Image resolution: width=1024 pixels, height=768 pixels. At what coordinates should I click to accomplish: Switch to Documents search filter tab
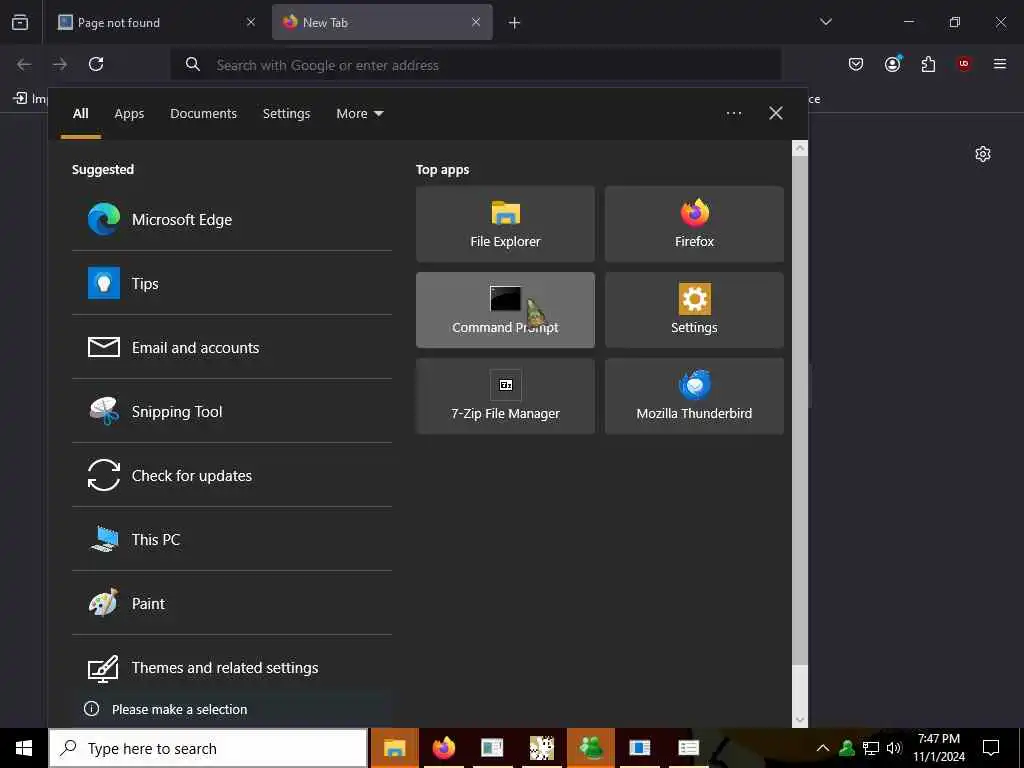[204, 114]
